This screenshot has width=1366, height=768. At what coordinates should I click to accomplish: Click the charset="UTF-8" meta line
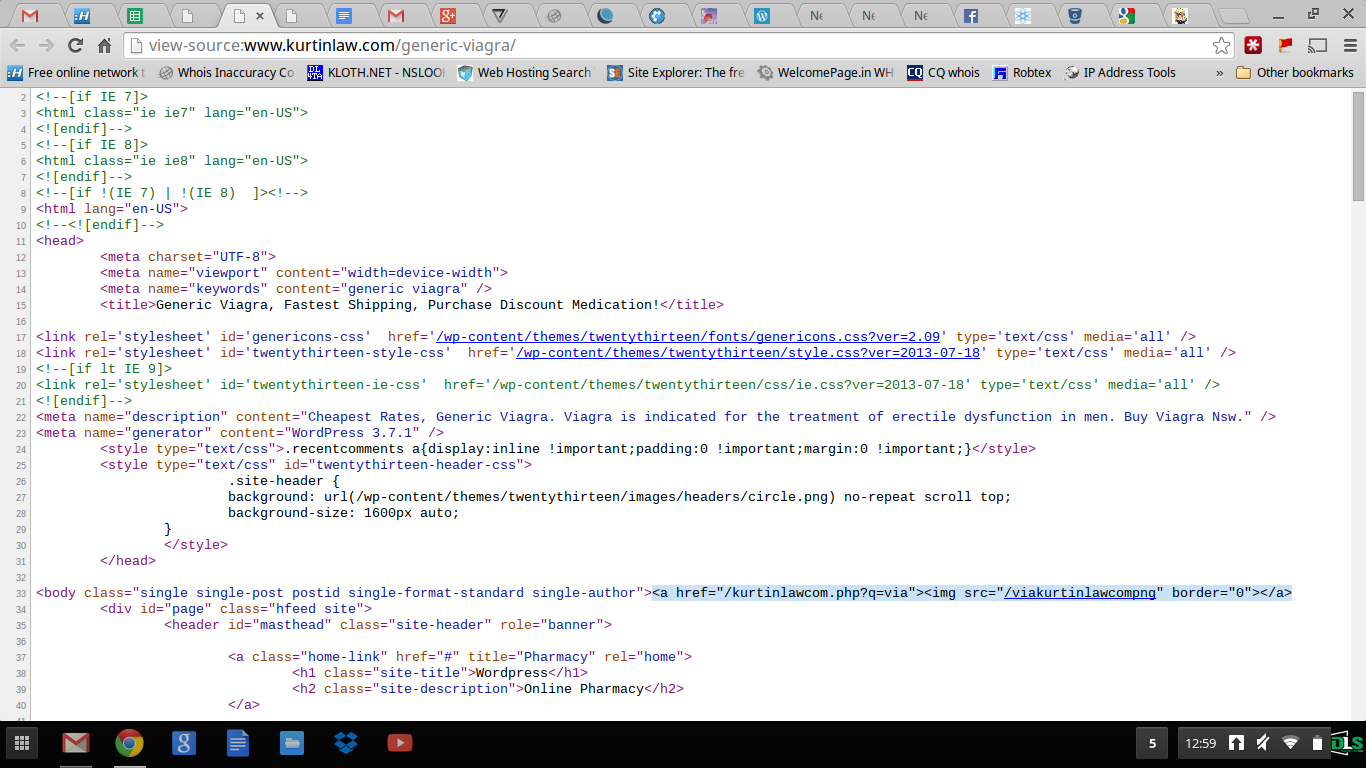pos(188,257)
